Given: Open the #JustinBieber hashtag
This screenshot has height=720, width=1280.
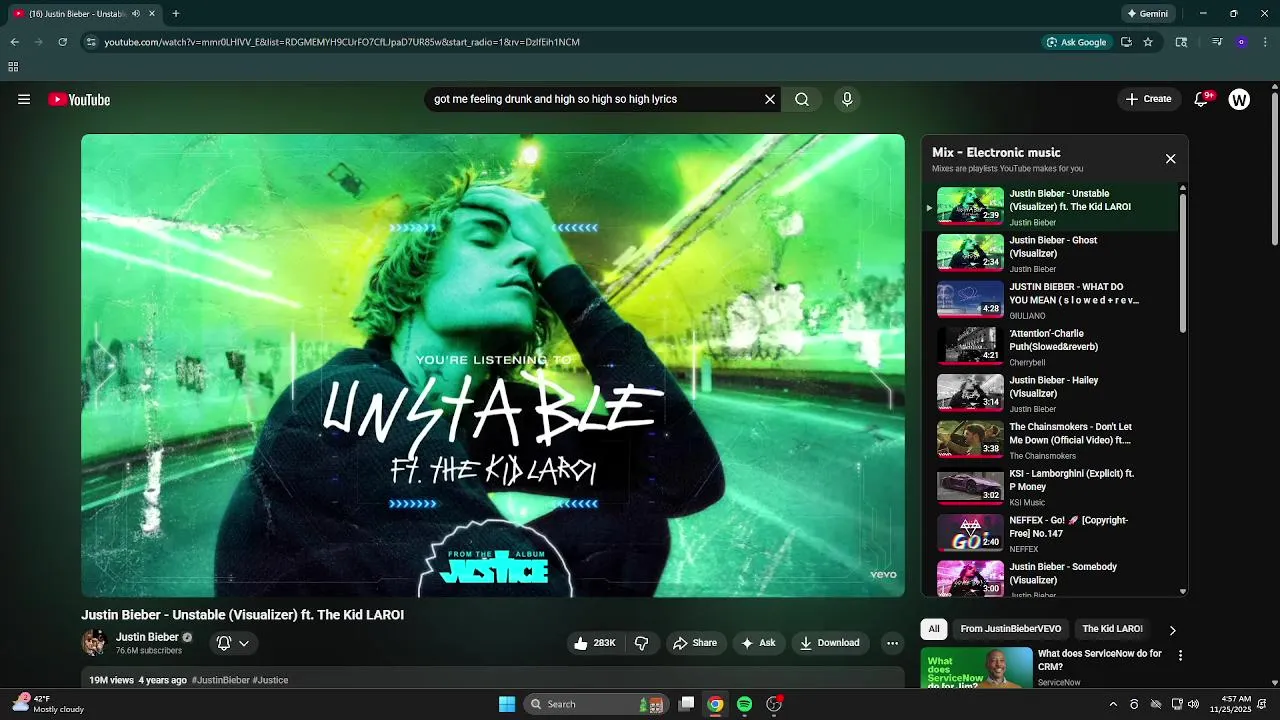Looking at the screenshot, I should [221, 680].
